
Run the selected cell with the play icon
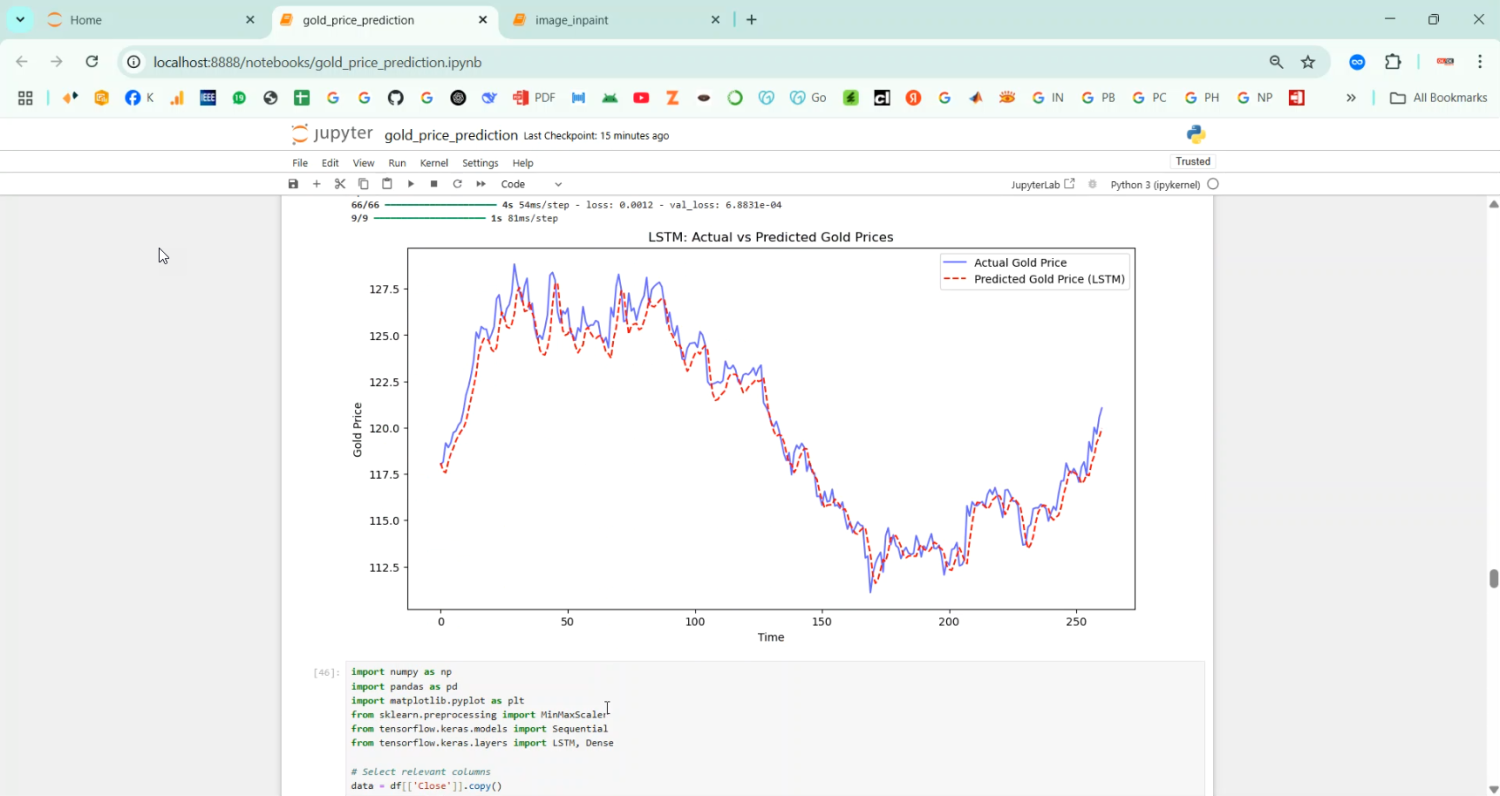click(411, 184)
